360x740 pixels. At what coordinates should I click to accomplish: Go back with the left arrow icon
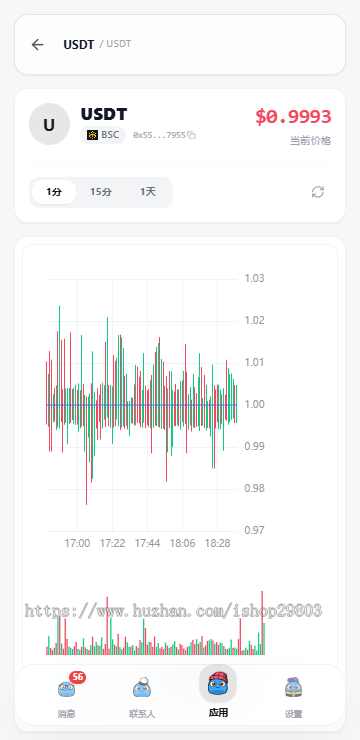(37, 44)
